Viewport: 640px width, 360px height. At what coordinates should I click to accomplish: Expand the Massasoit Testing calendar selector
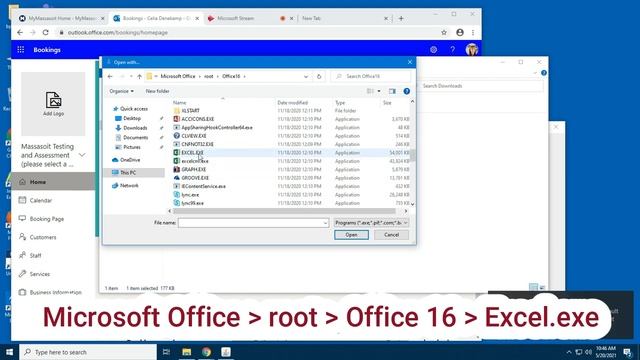point(82,155)
